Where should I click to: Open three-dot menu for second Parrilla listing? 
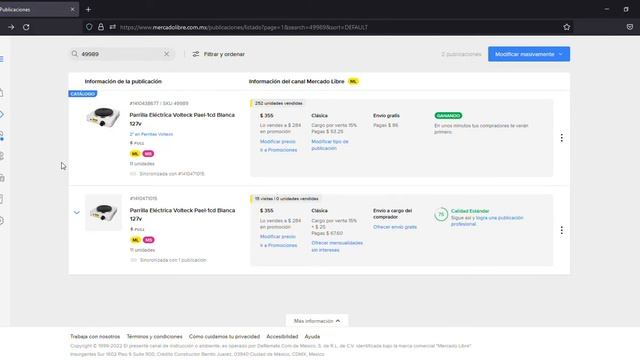pos(562,230)
